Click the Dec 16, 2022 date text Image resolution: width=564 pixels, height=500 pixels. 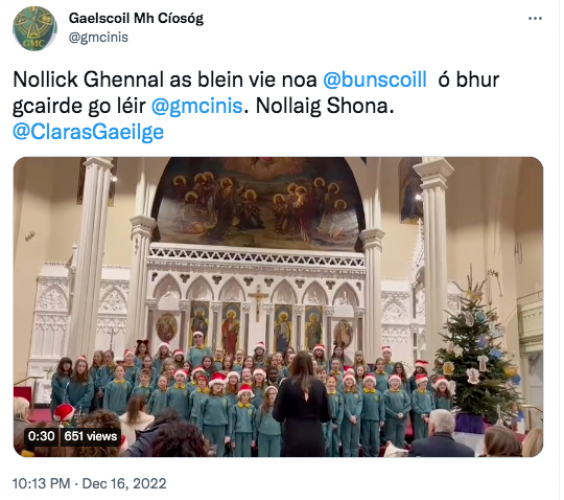pos(124,484)
